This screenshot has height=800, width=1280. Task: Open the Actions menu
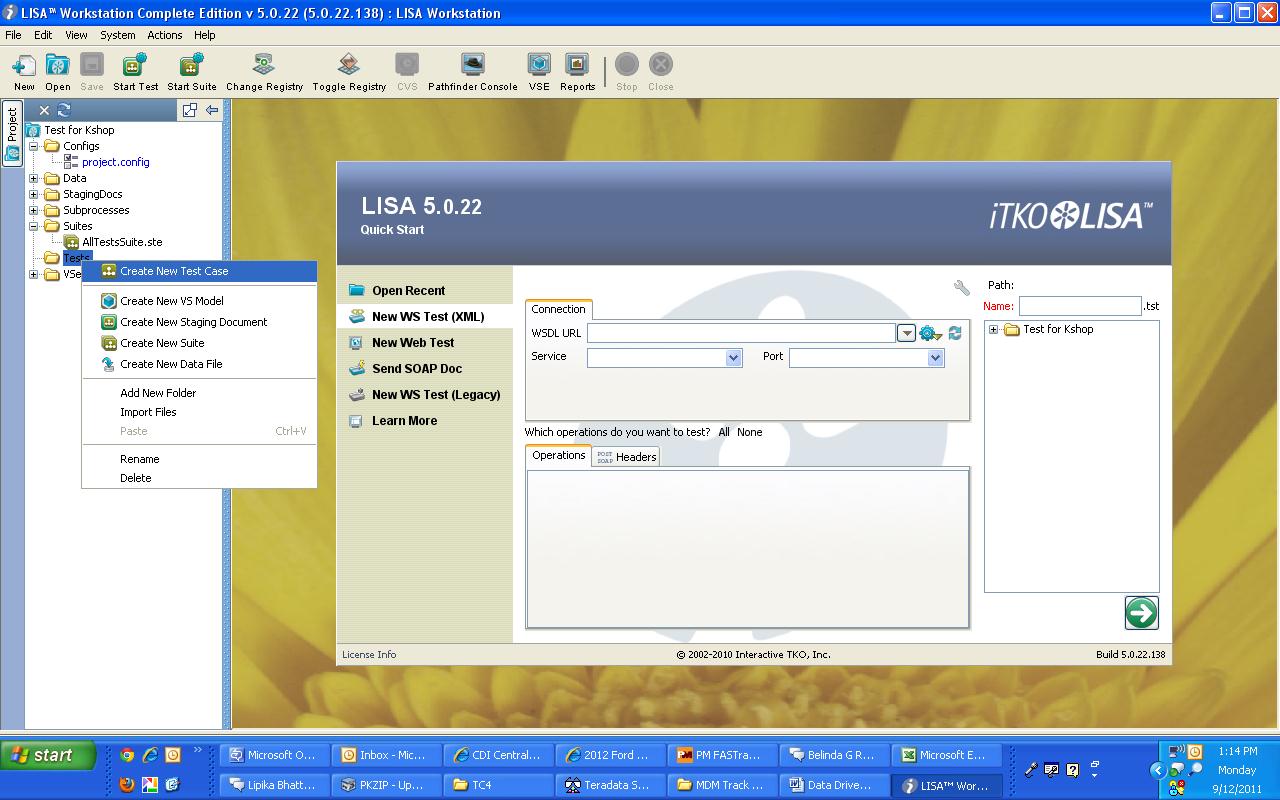coord(164,34)
